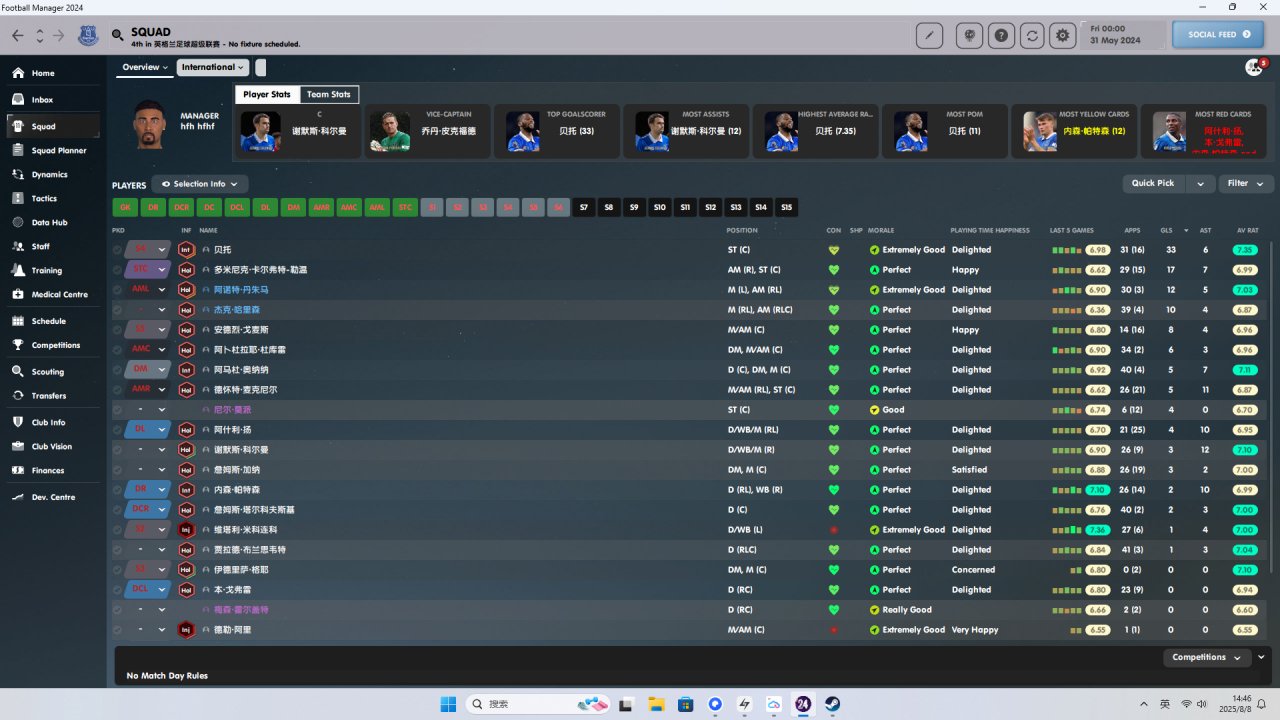
Task: Open the Scouting section
Action: [47, 372]
